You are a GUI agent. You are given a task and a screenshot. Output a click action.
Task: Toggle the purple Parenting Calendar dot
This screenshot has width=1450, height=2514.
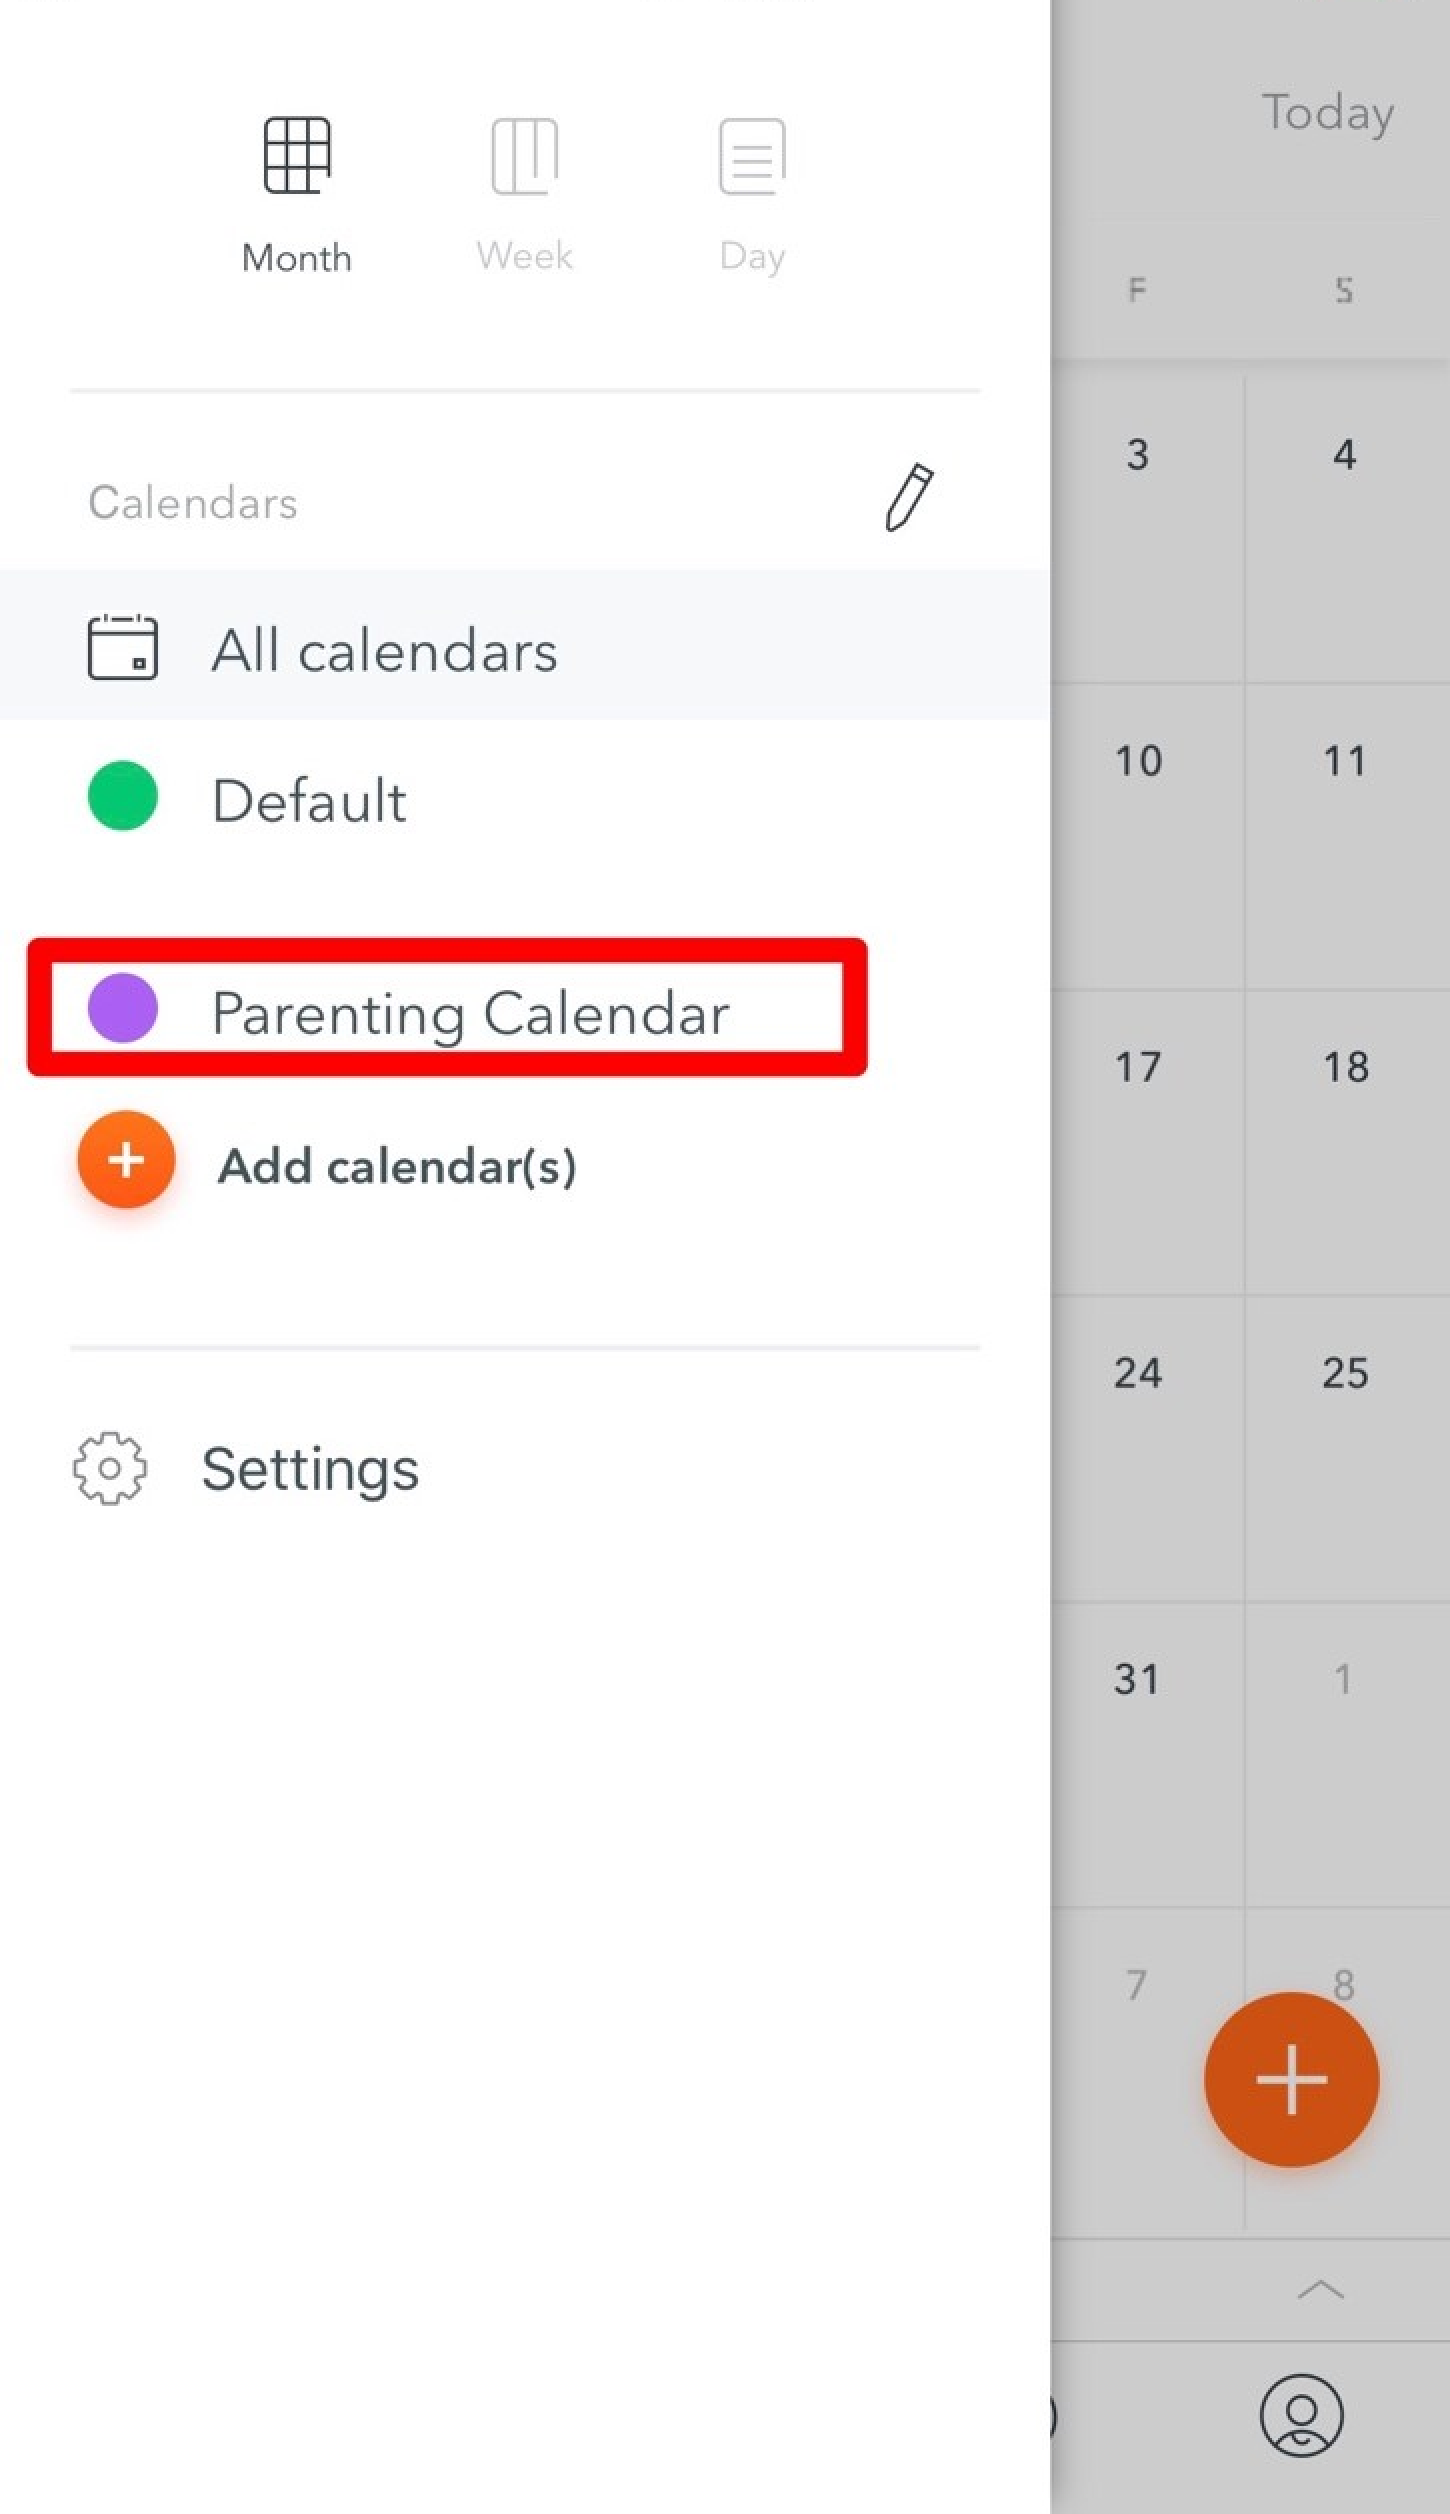(x=122, y=1008)
